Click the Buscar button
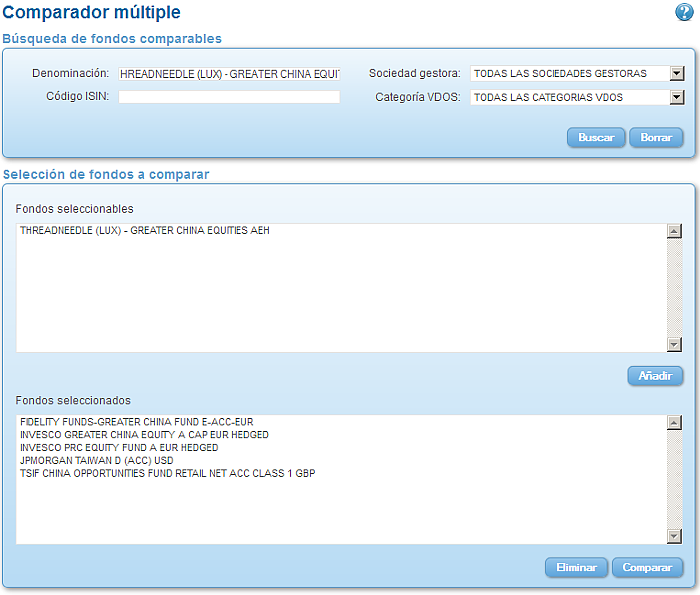700x595 pixels. [596, 137]
